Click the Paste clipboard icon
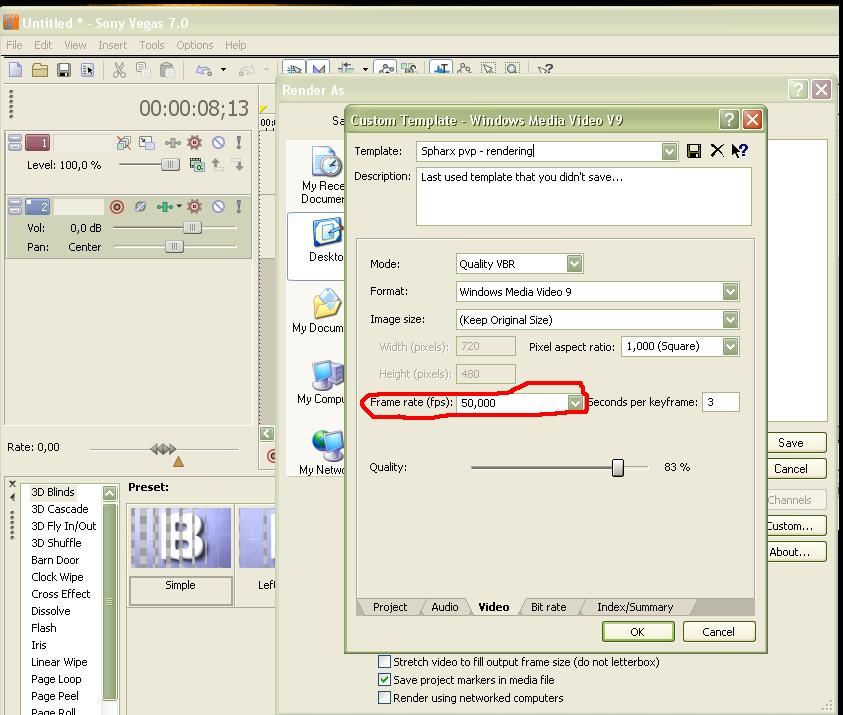This screenshot has height=715, width=843. click(x=167, y=70)
